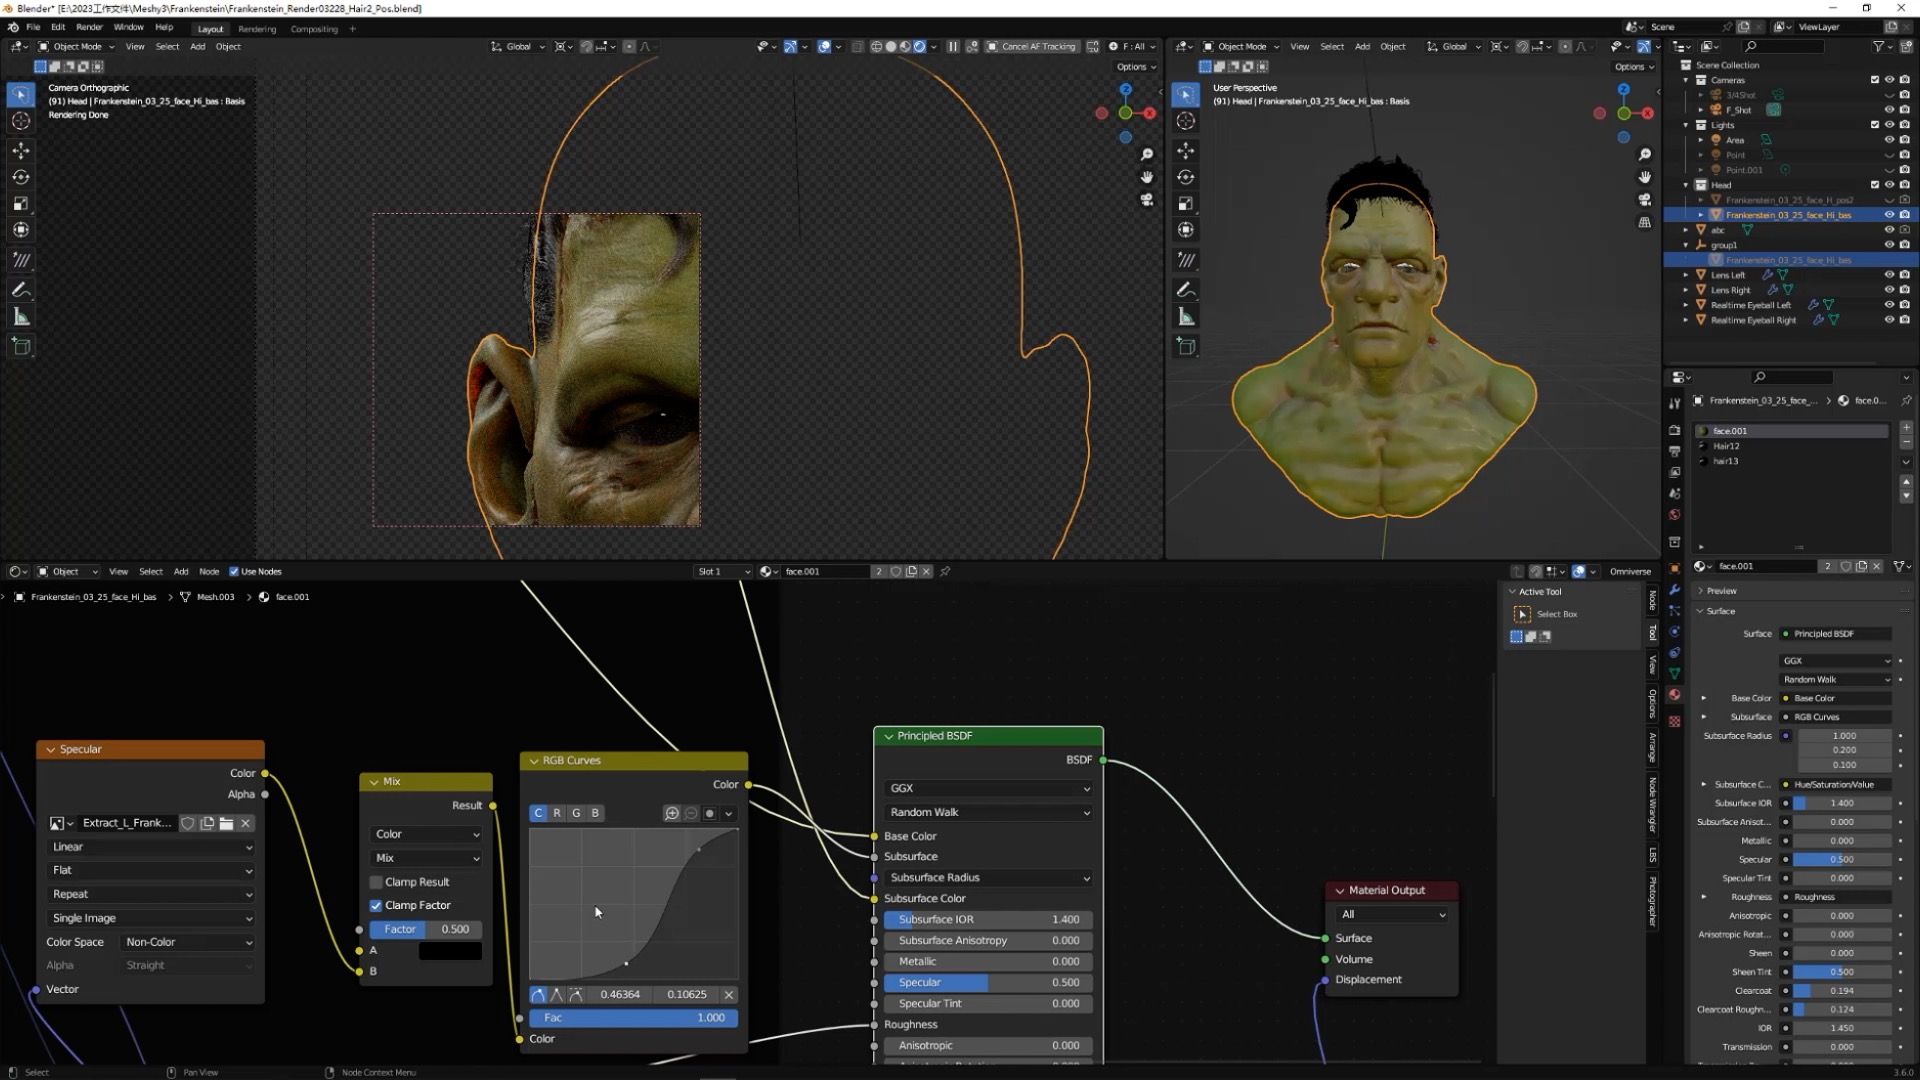Open the Random Walk subsurface method dropdown
The image size is (1920, 1080).
(987, 812)
